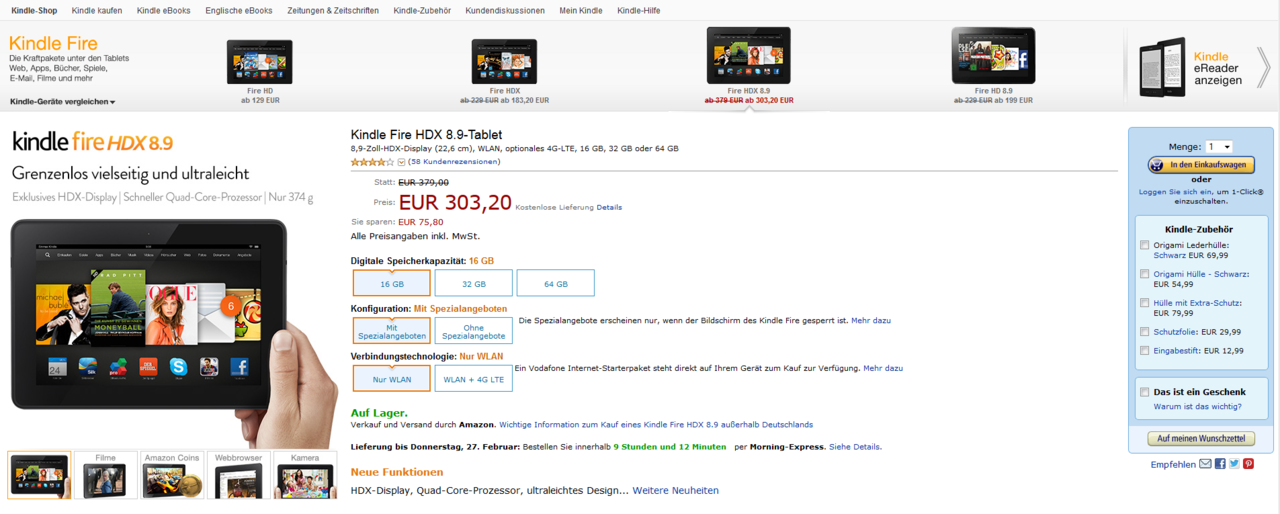The image size is (1280, 514).
Task: Select 64 GB storage option
Action: point(556,283)
